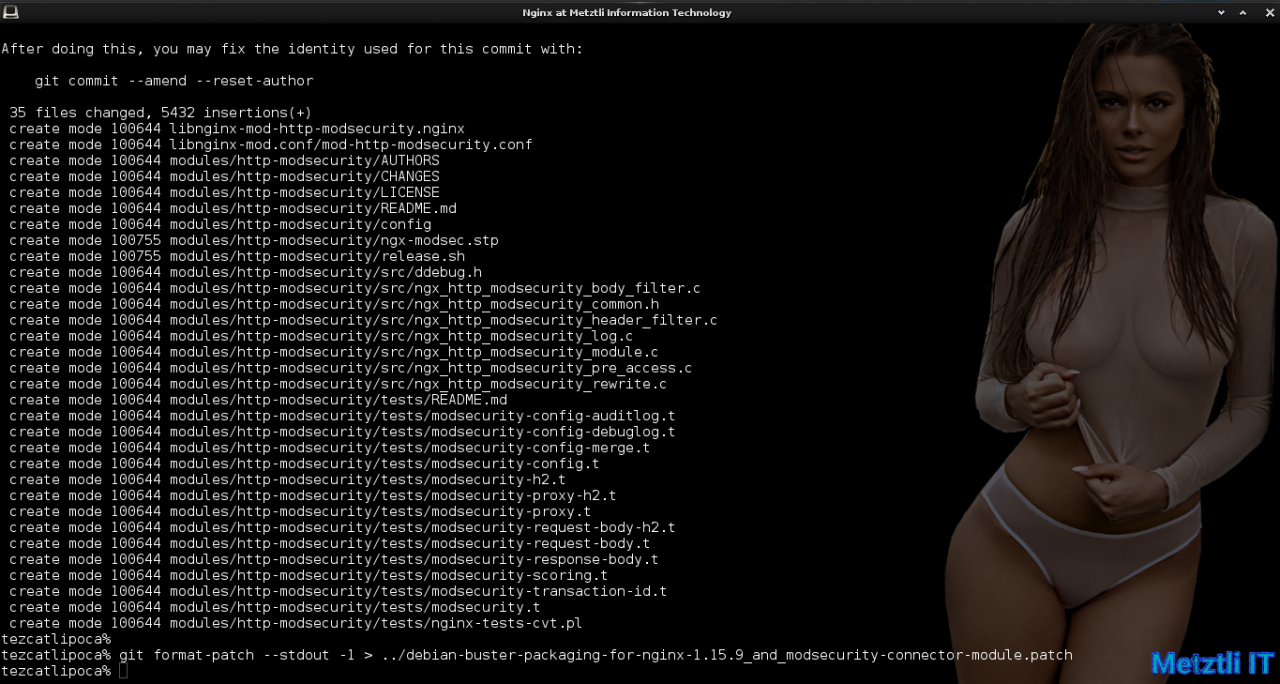This screenshot has height=684, width=1280.
Task: Click the modules/http-modsecurity/LICENSE line
Action: 224,193
